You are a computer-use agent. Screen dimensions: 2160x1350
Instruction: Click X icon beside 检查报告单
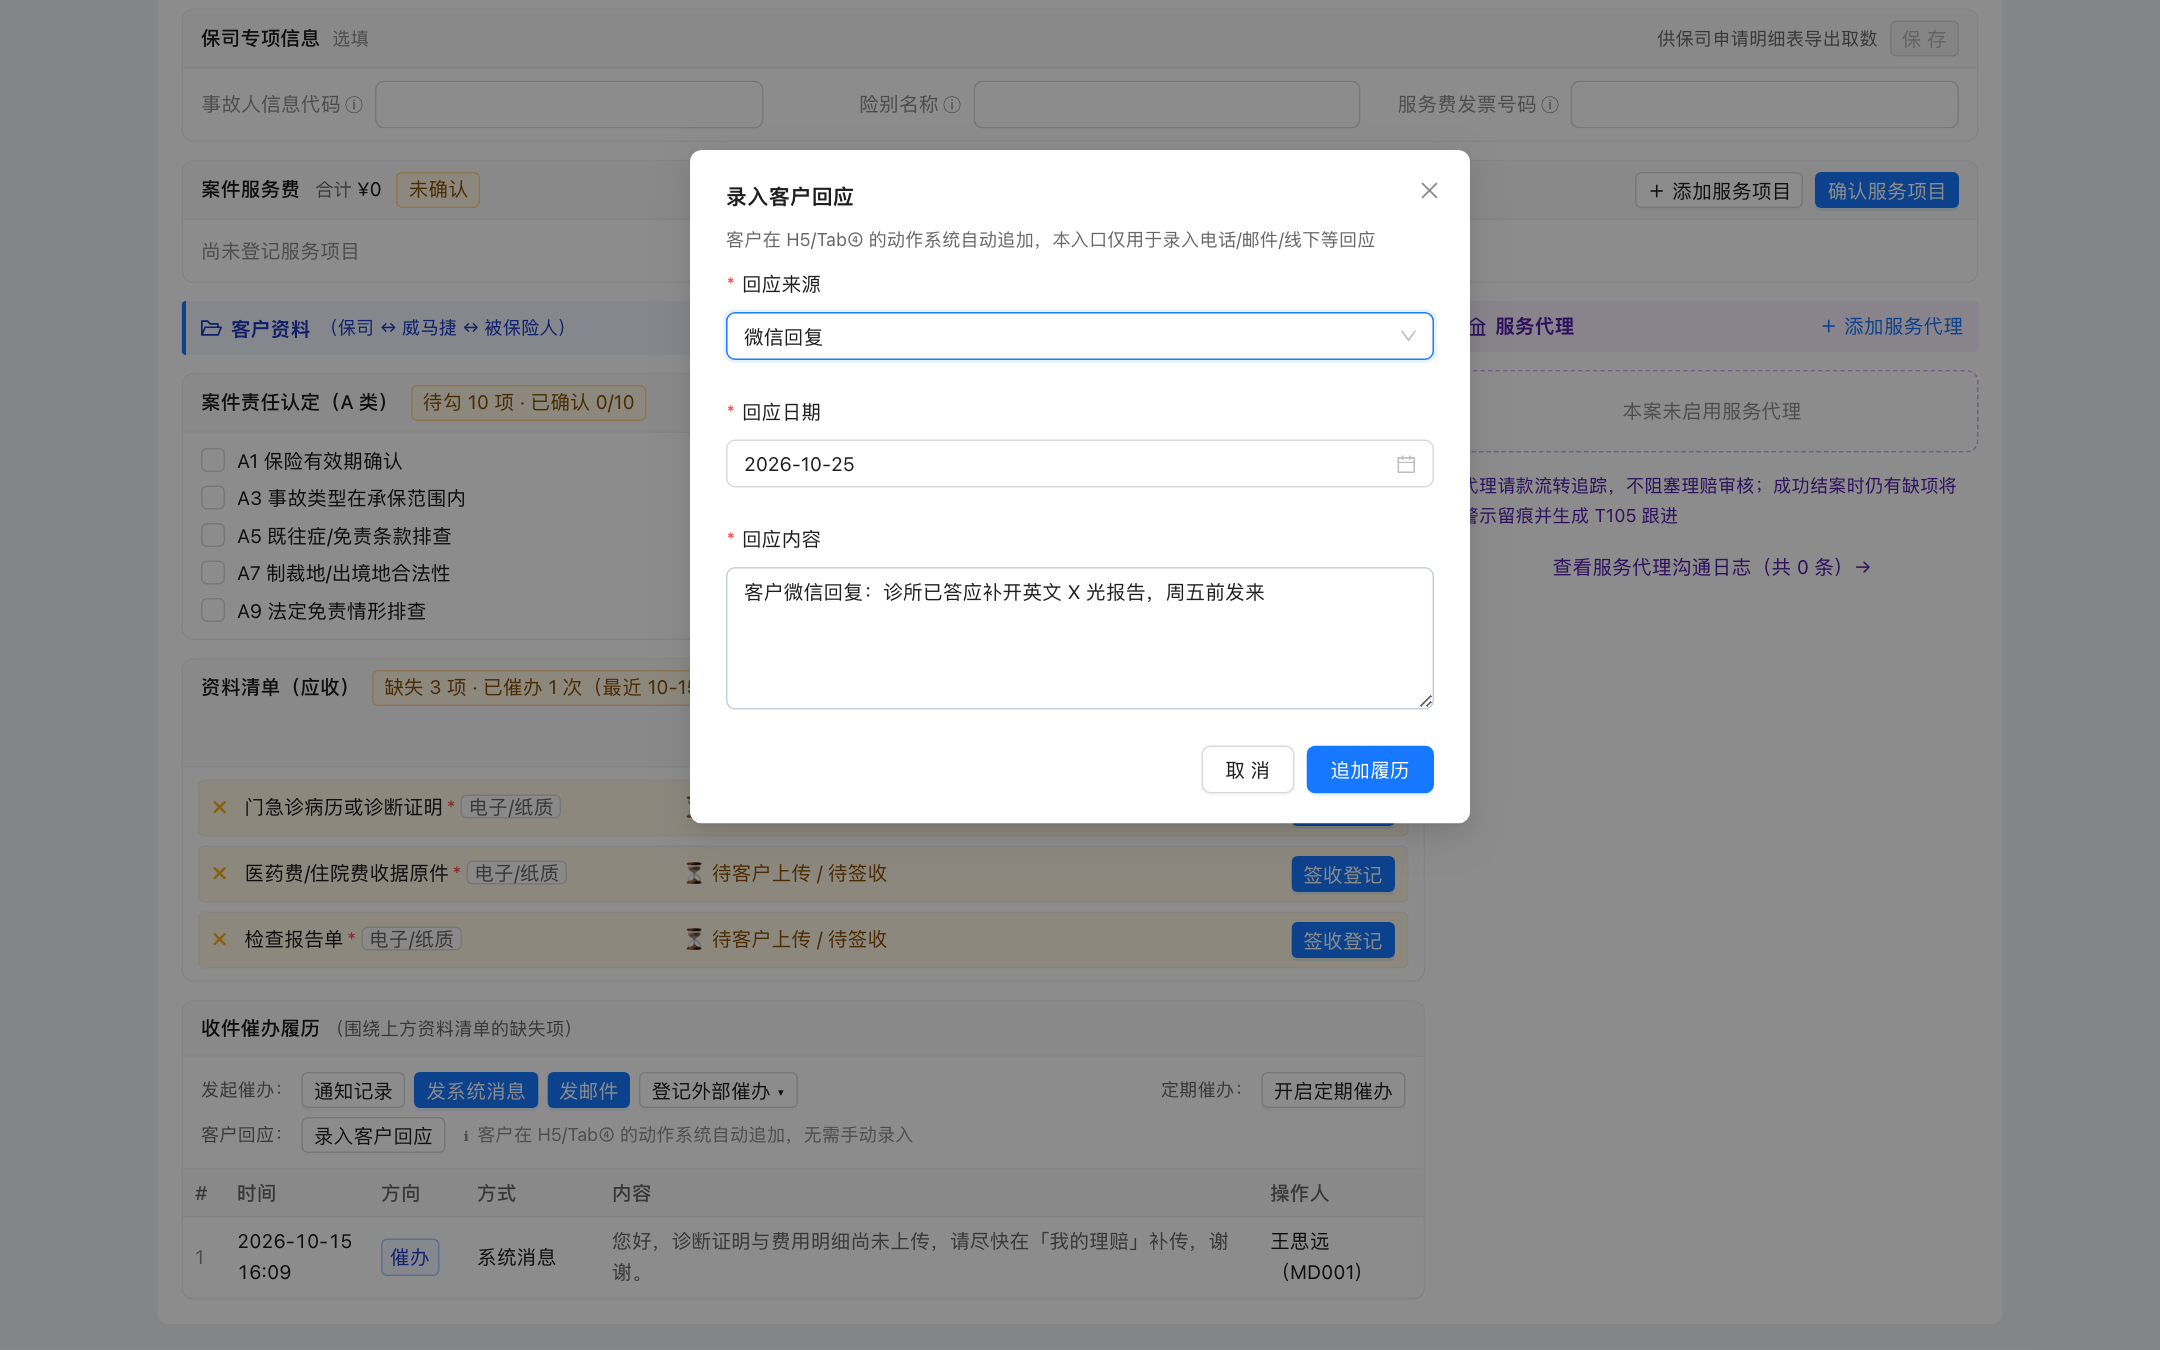point(219,939)
